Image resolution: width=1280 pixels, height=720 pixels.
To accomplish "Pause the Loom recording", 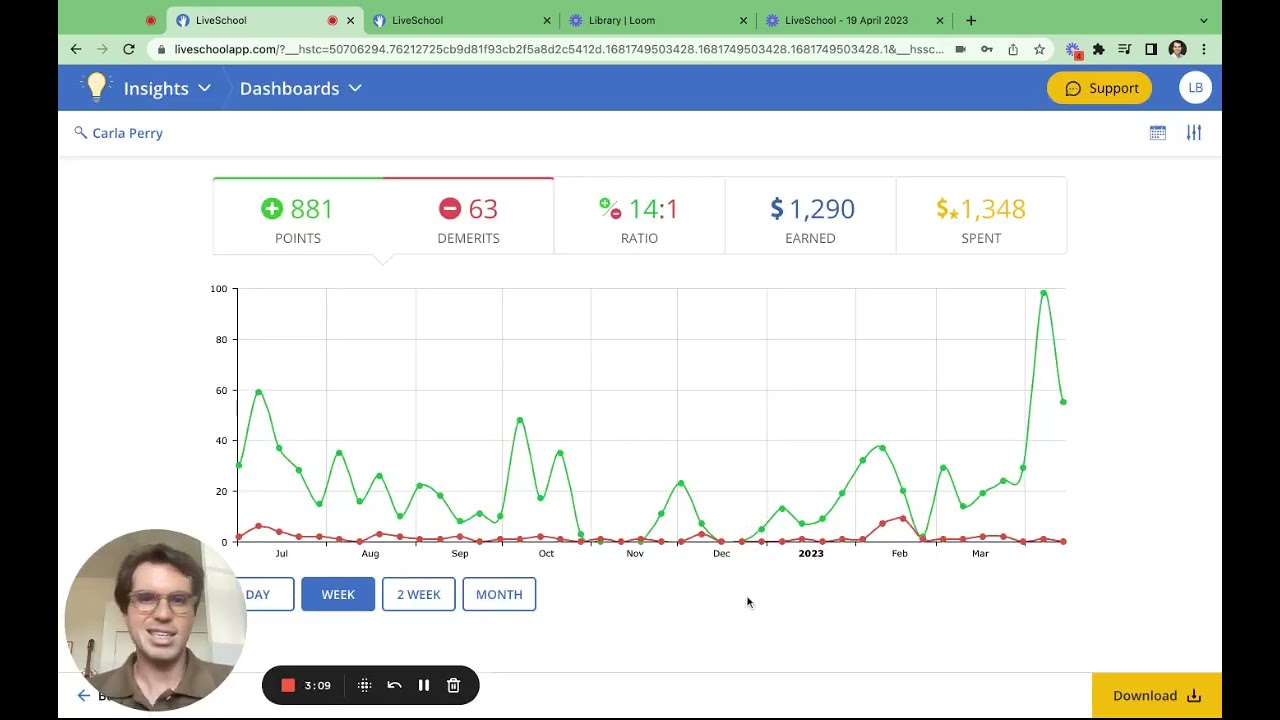I will [424, 685].
